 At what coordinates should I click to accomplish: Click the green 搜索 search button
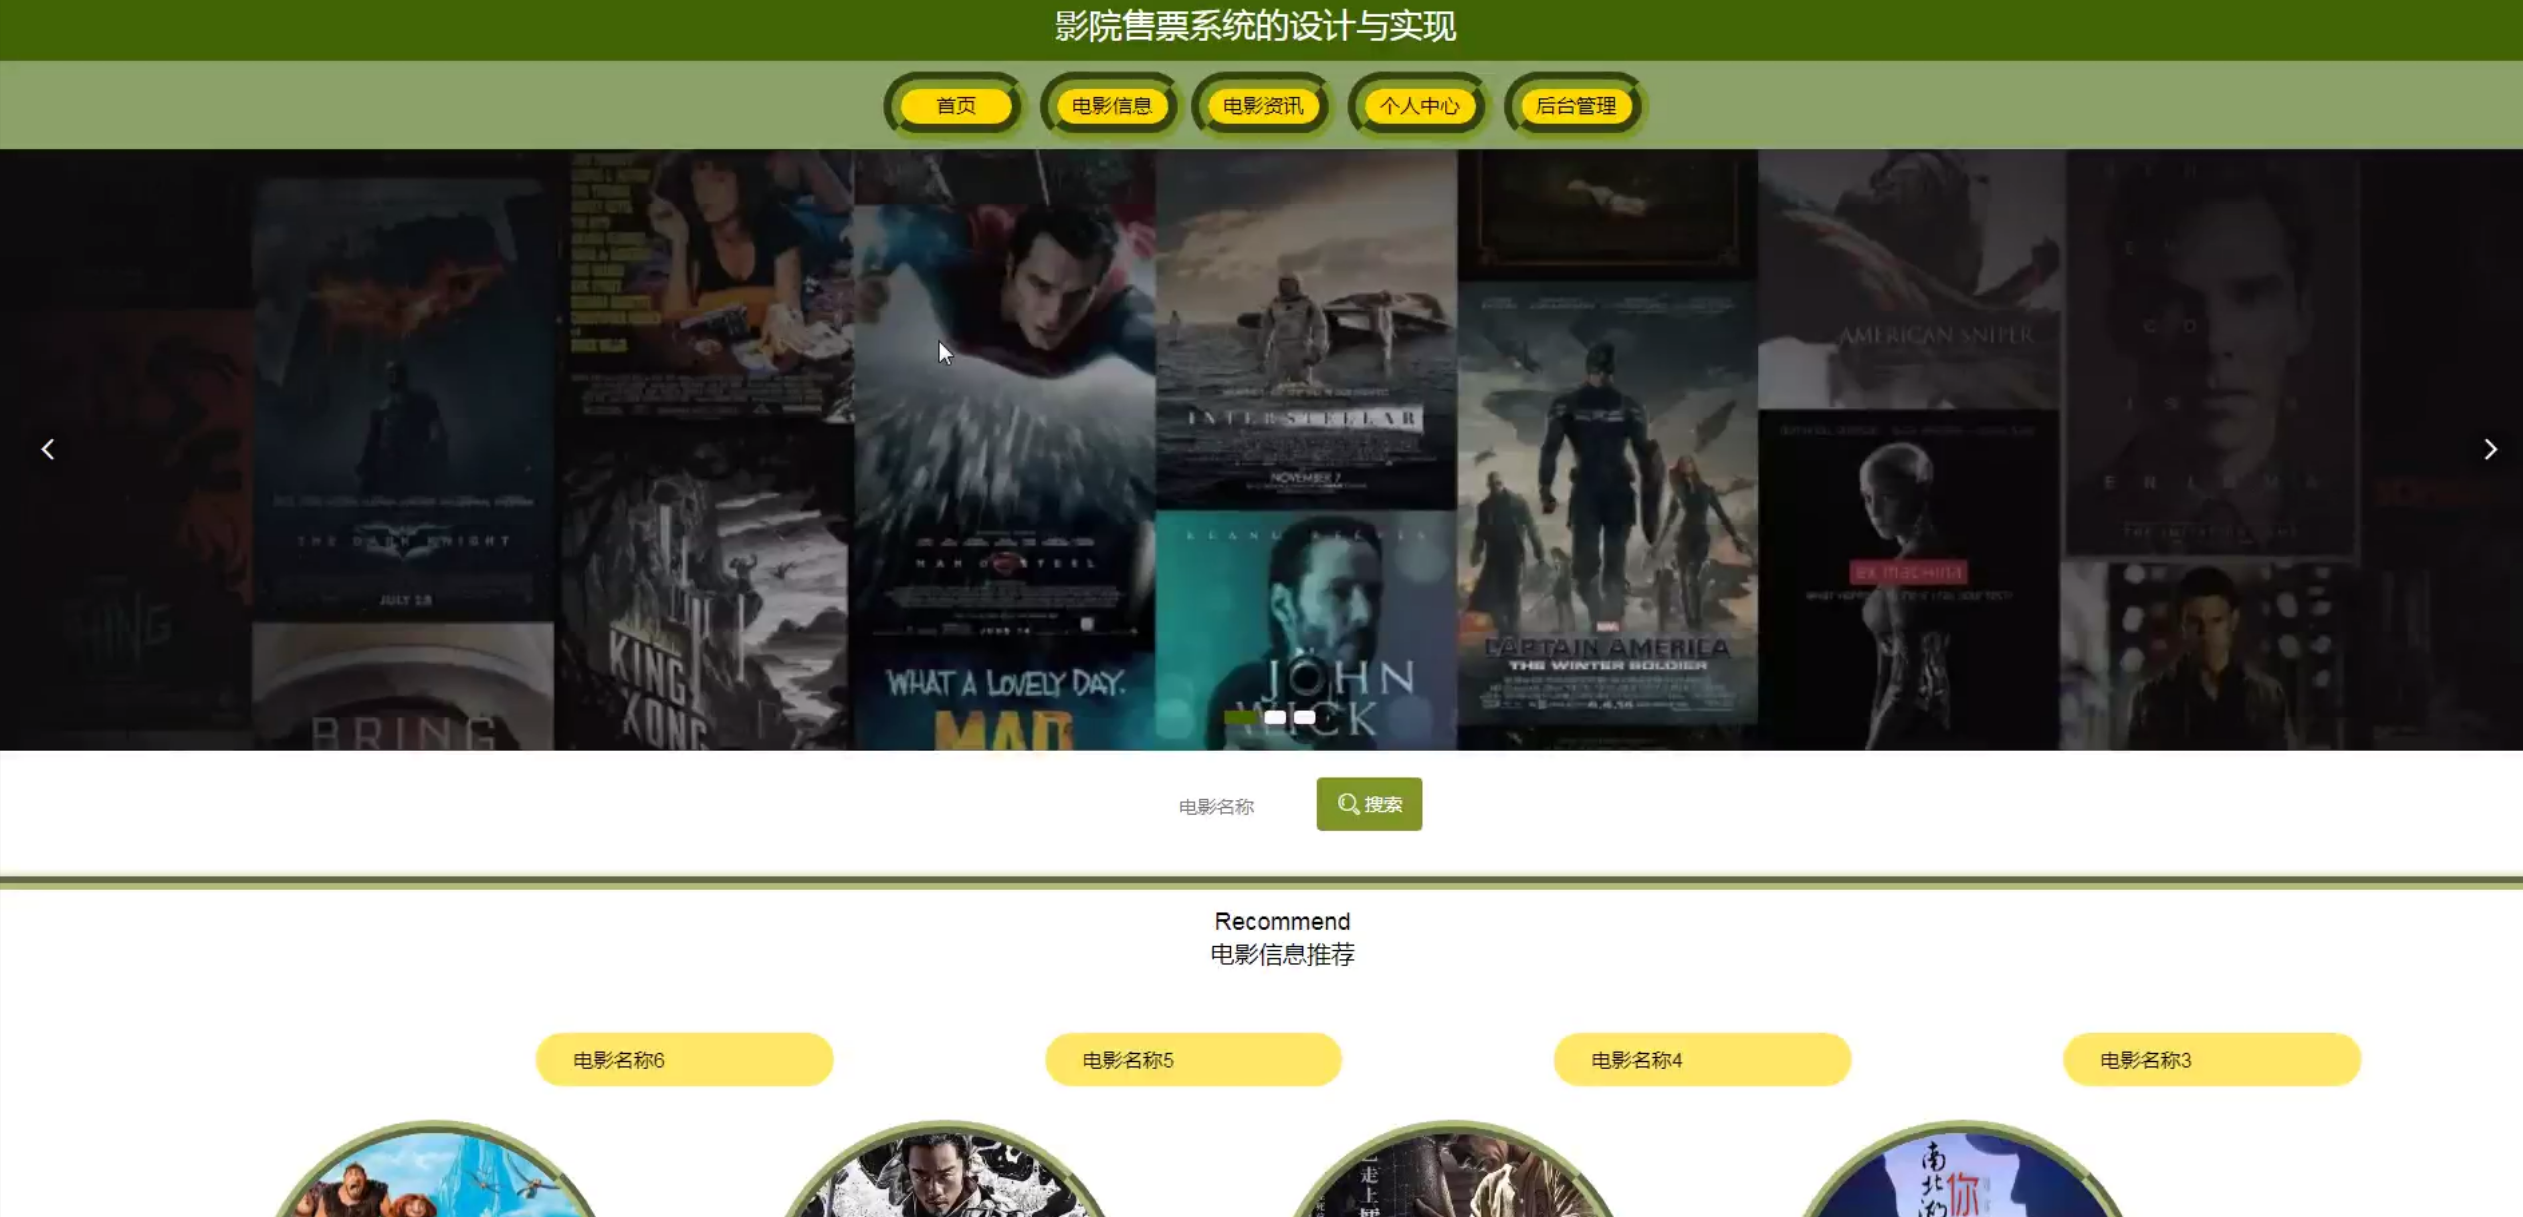[1368, 804]
